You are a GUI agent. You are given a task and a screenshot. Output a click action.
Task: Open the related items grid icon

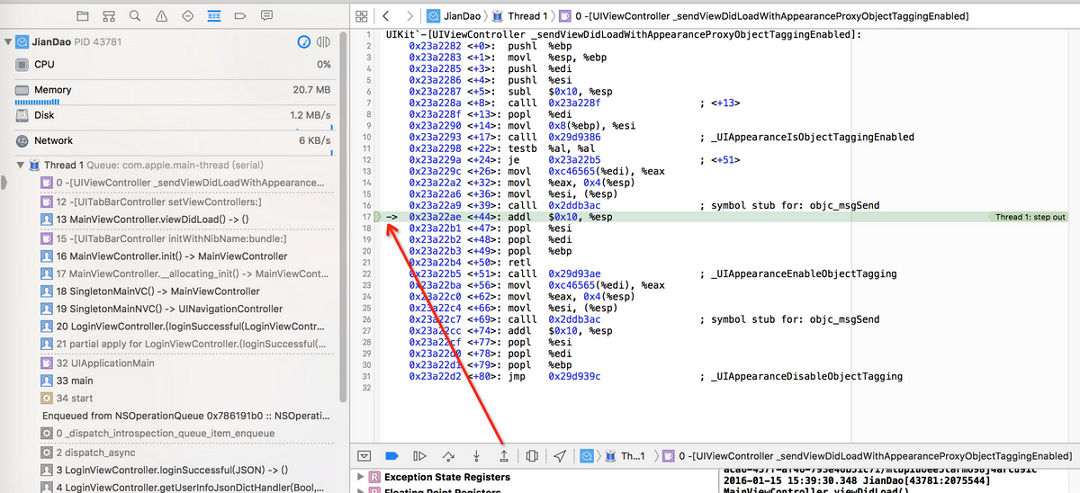[x=363, y=15]
